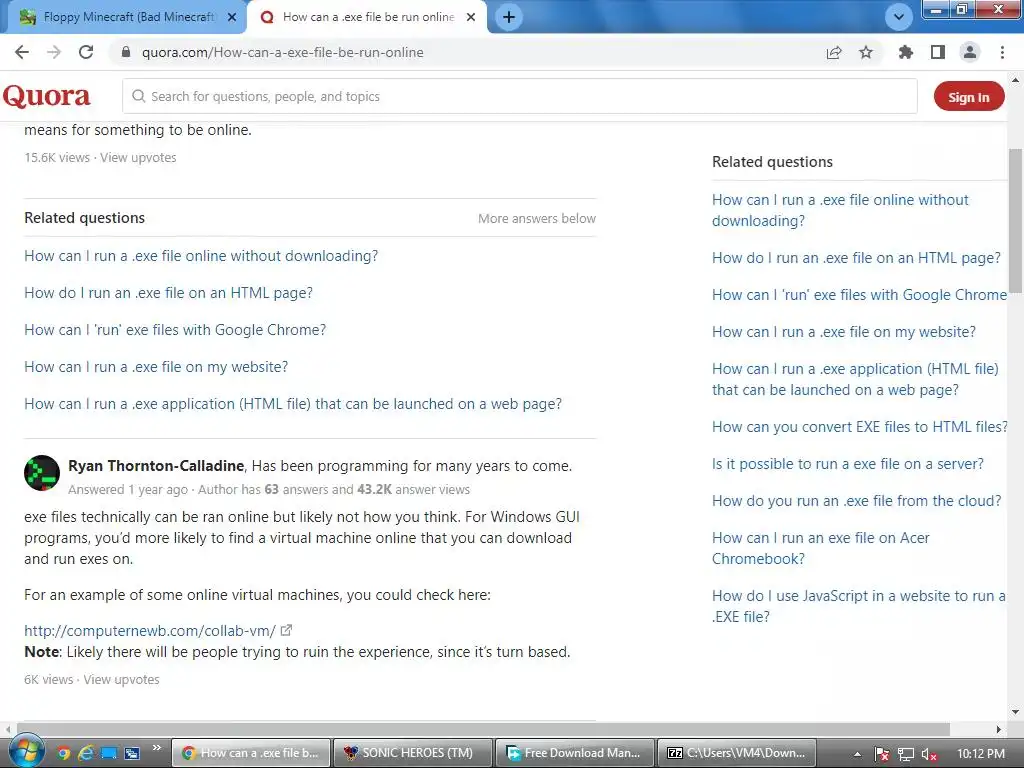
Task: Switch to Floppy Minecraft tab
Action: point(123,17)
